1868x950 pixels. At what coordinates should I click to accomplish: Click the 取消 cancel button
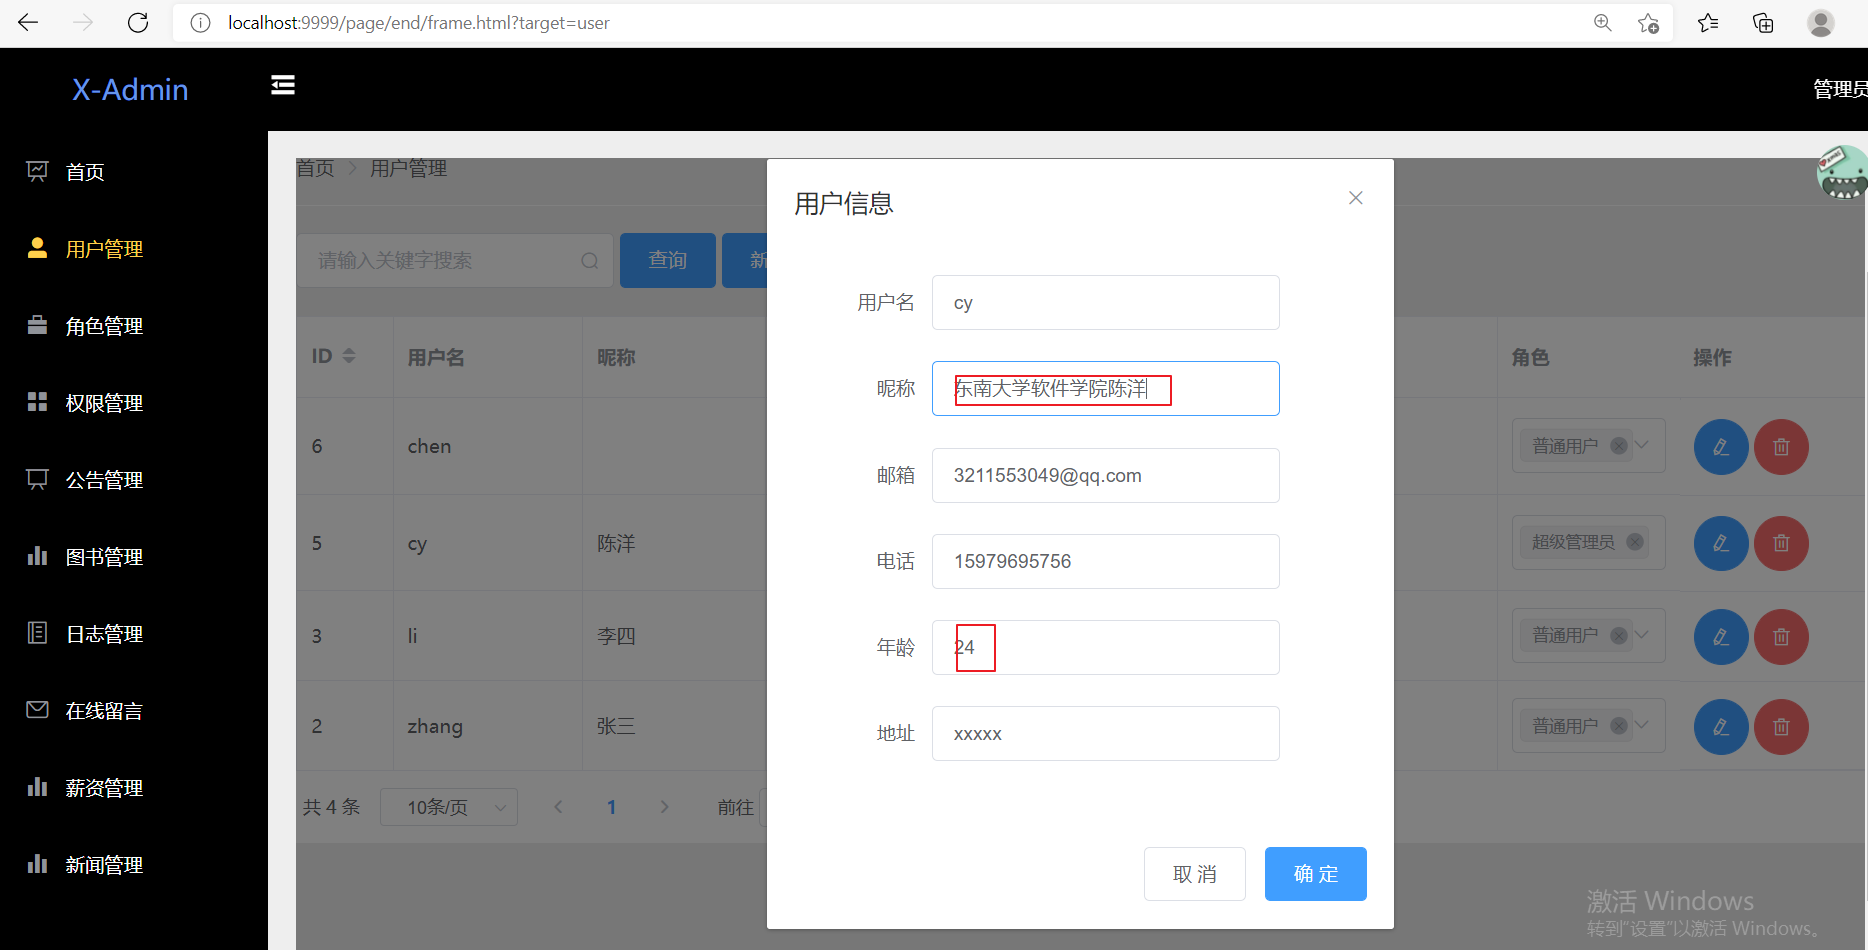click(x=1195, y=874)
